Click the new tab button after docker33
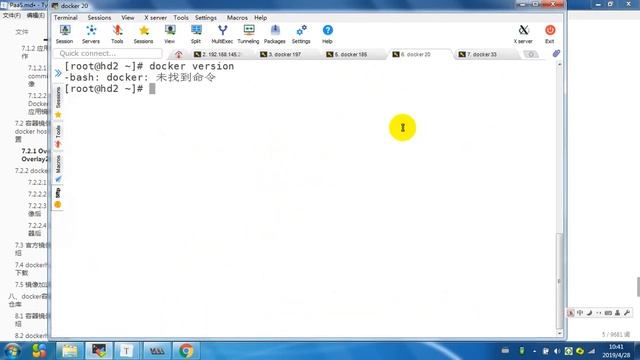640x360 pixels. pos(531,54)
